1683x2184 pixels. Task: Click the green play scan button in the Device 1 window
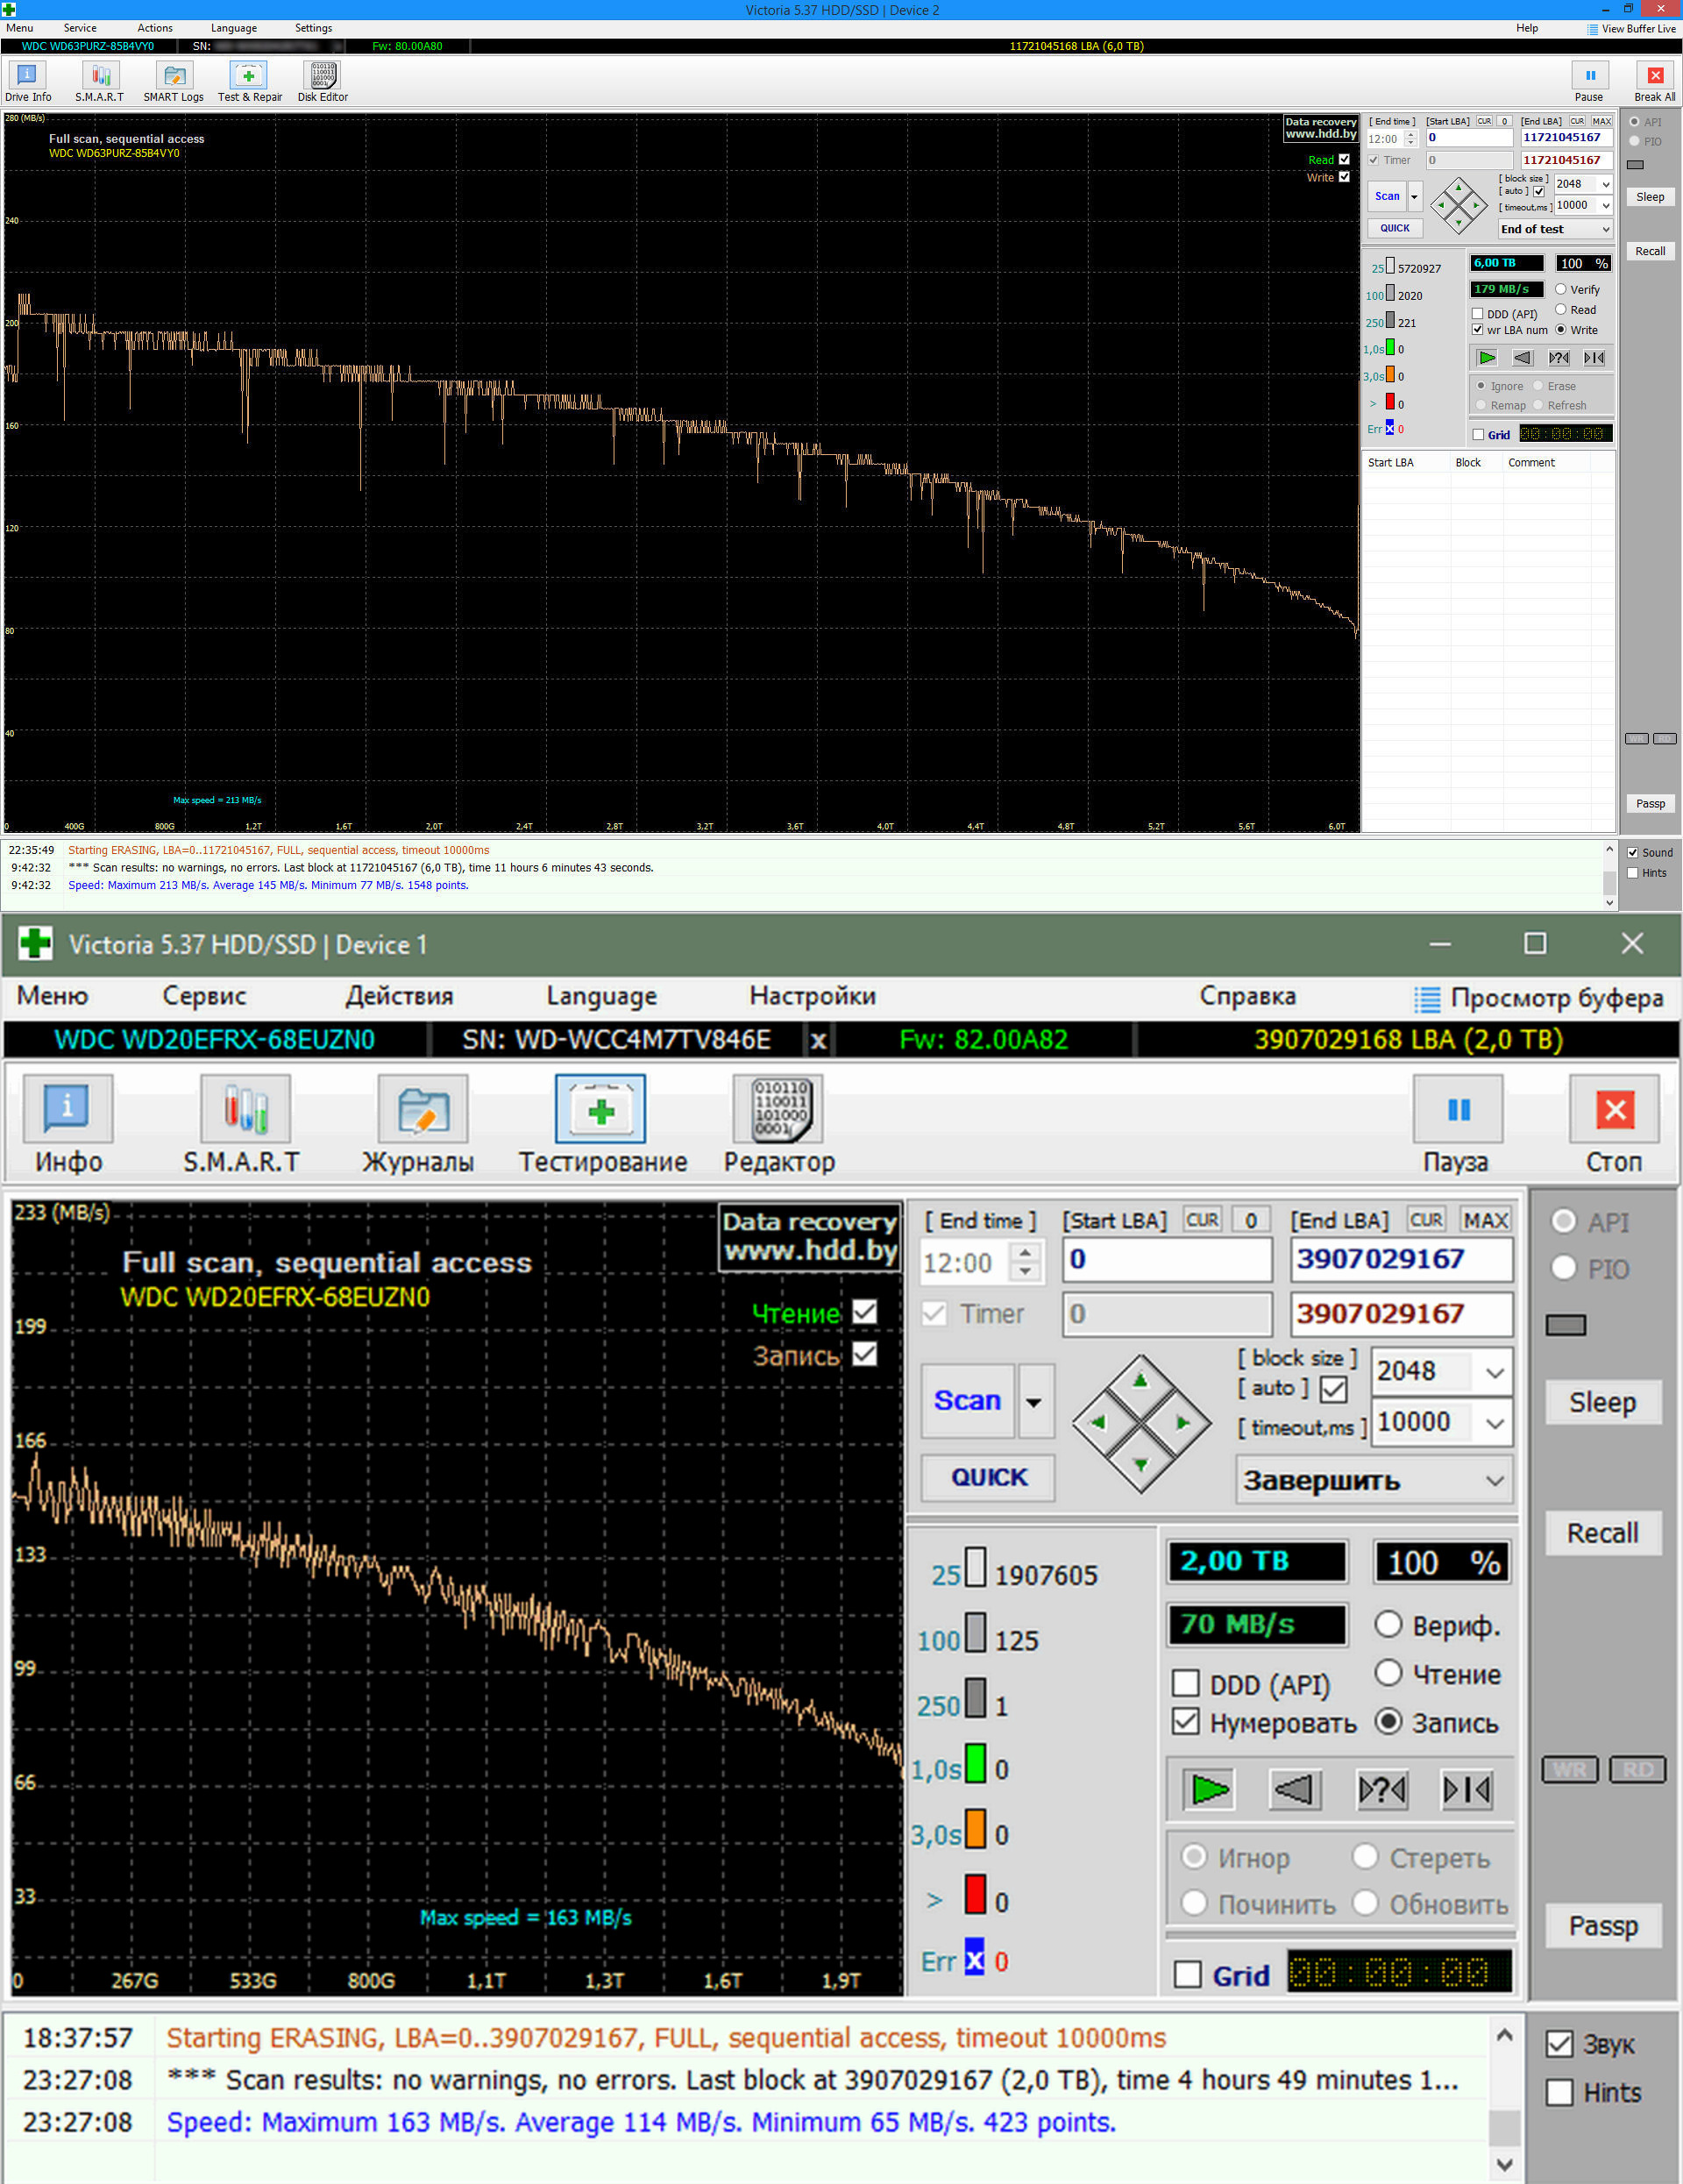click(1209, 1789)
